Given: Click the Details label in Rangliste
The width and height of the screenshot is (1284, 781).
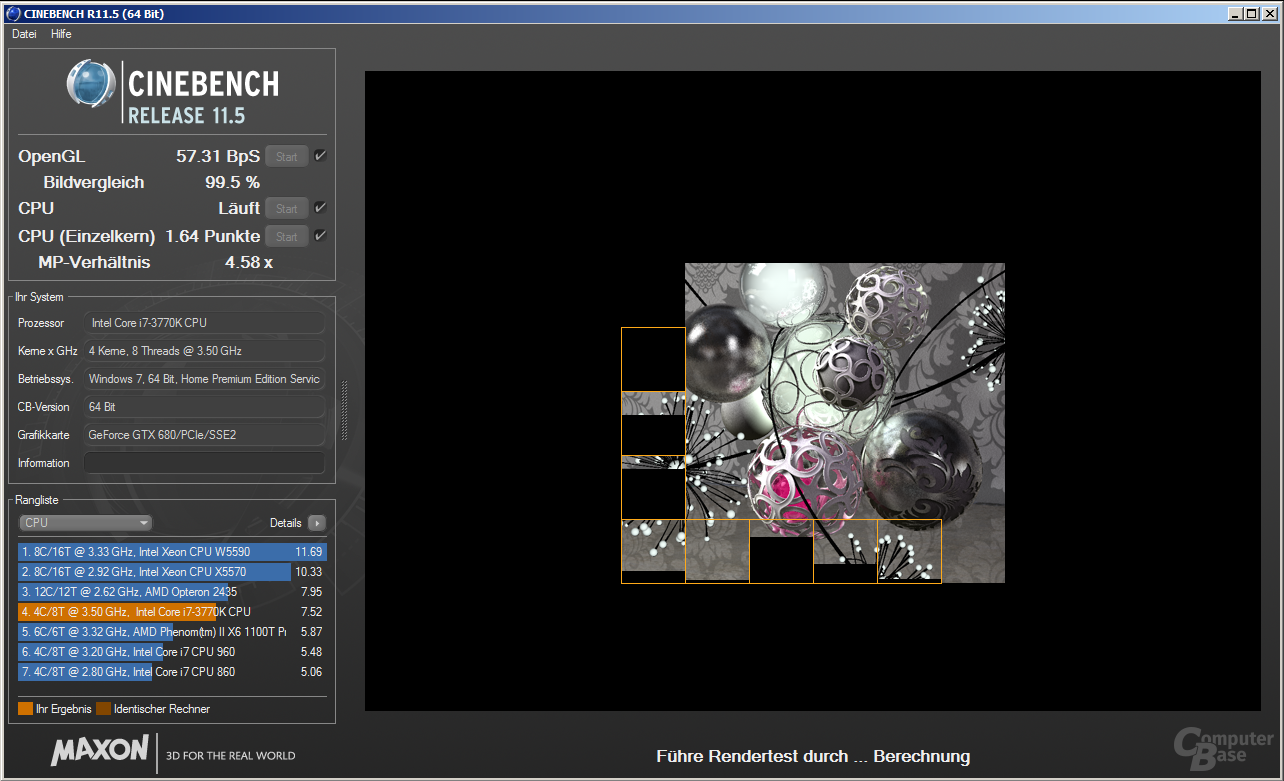Looking at the screenshot, I should coord(286,523).
